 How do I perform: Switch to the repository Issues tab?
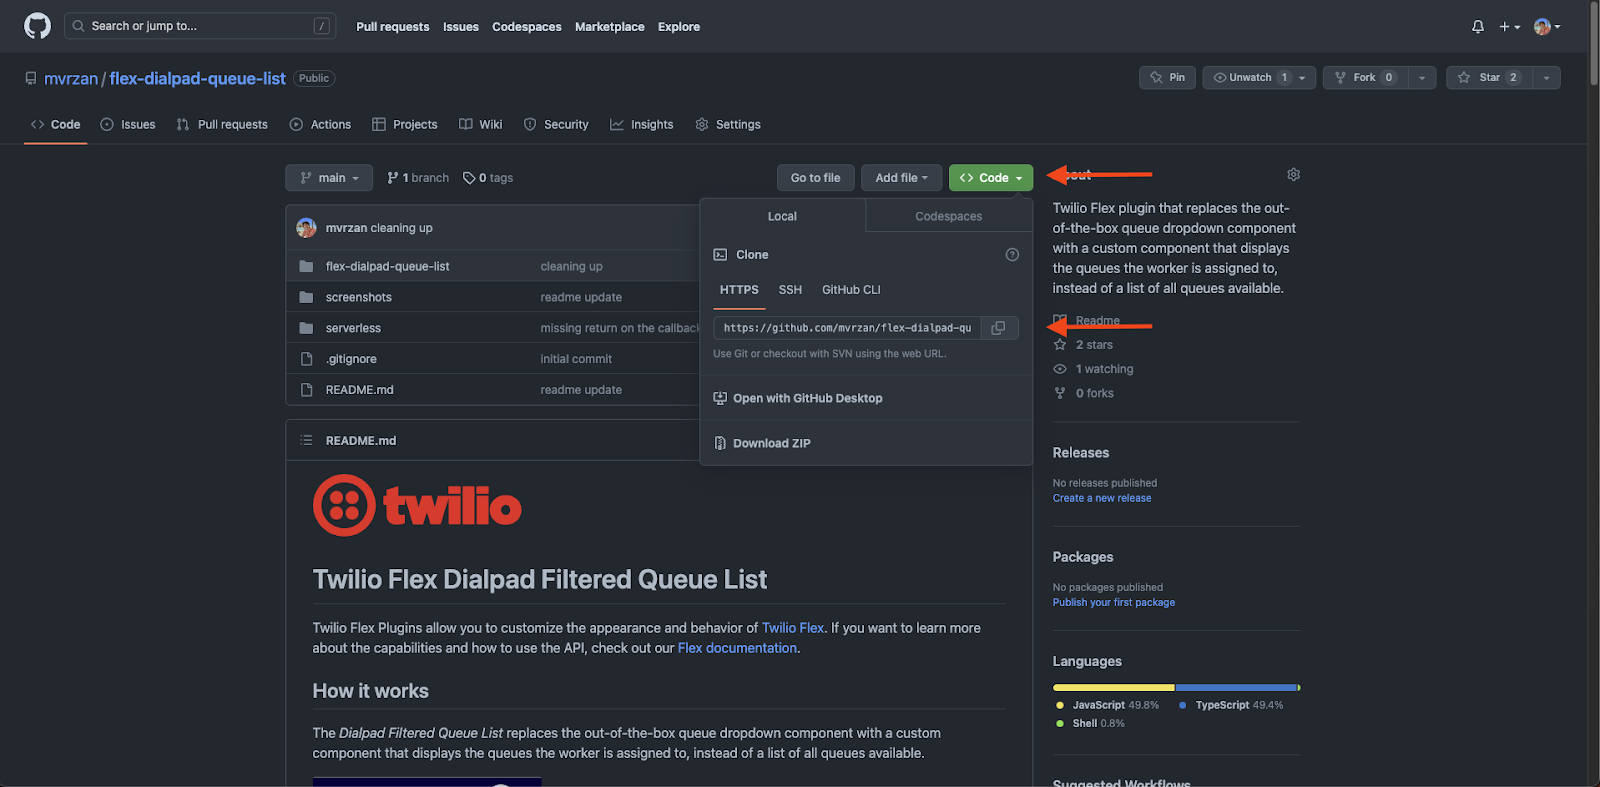click(128, 124)
